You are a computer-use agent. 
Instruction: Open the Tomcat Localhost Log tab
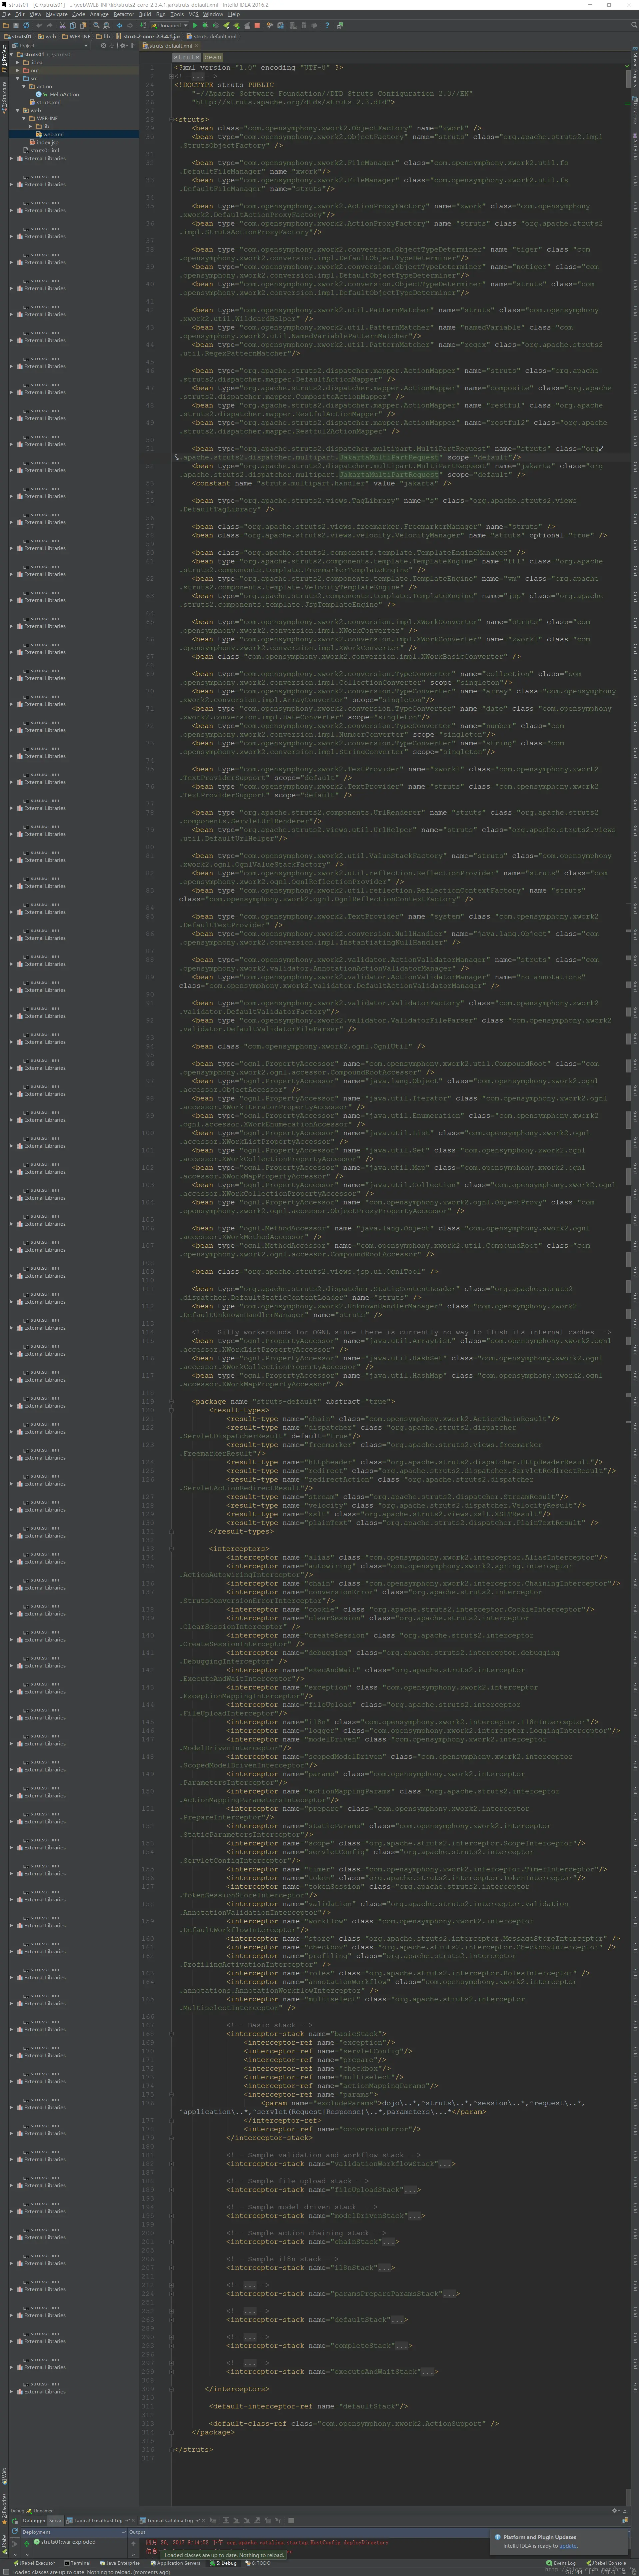click(x=98, y=2520)
